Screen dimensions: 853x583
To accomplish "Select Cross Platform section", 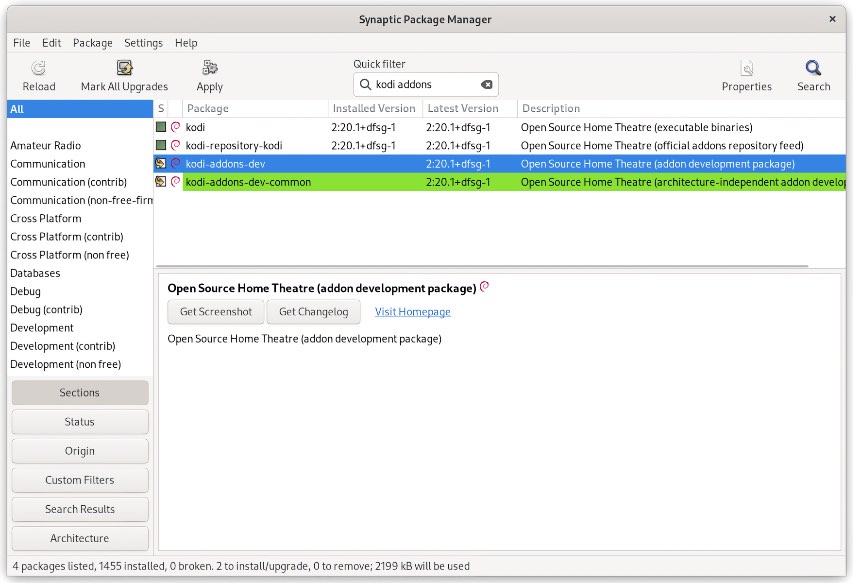I will click(x=80, y=218).
